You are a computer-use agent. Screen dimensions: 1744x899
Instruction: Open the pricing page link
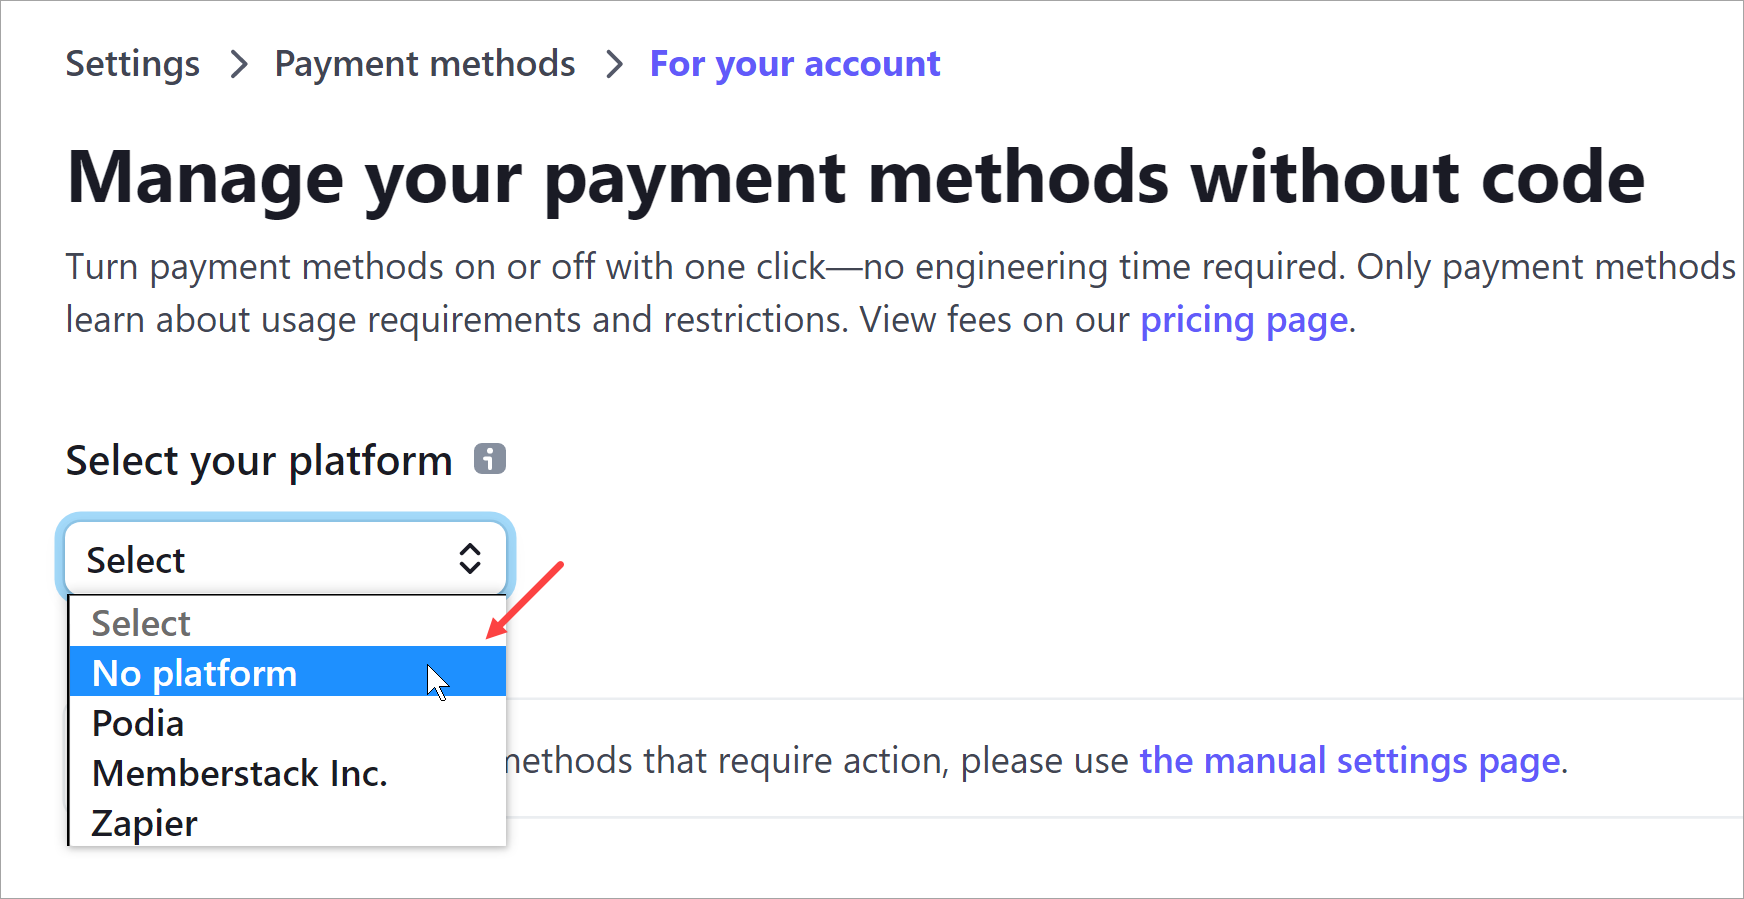click(1243, 319)
